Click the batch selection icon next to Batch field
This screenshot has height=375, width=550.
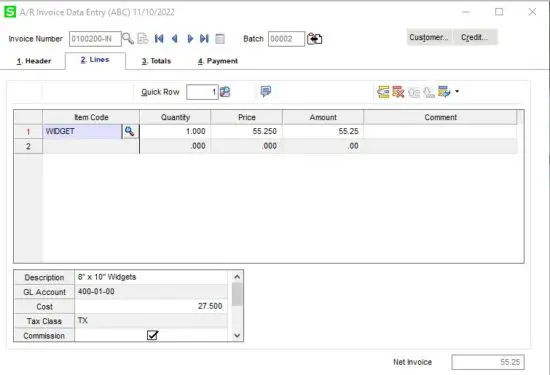tap(315, 39)
